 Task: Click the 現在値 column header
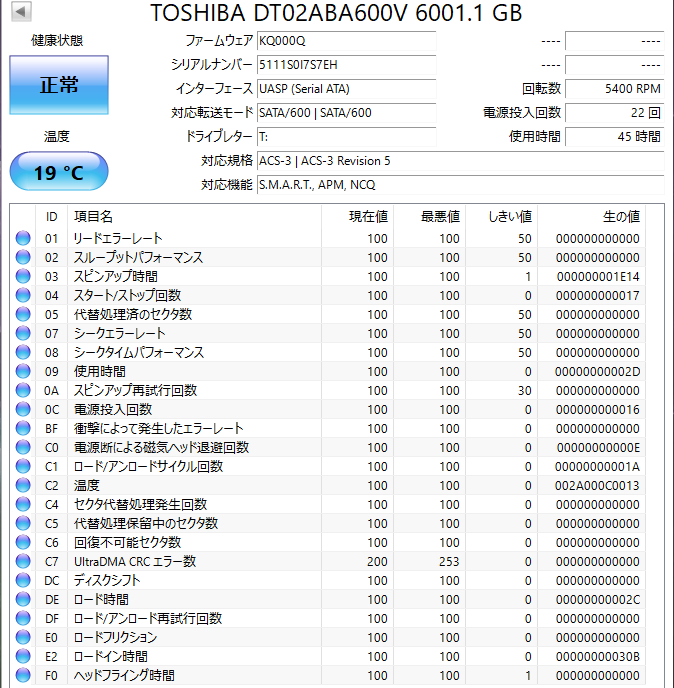point(357,217)
